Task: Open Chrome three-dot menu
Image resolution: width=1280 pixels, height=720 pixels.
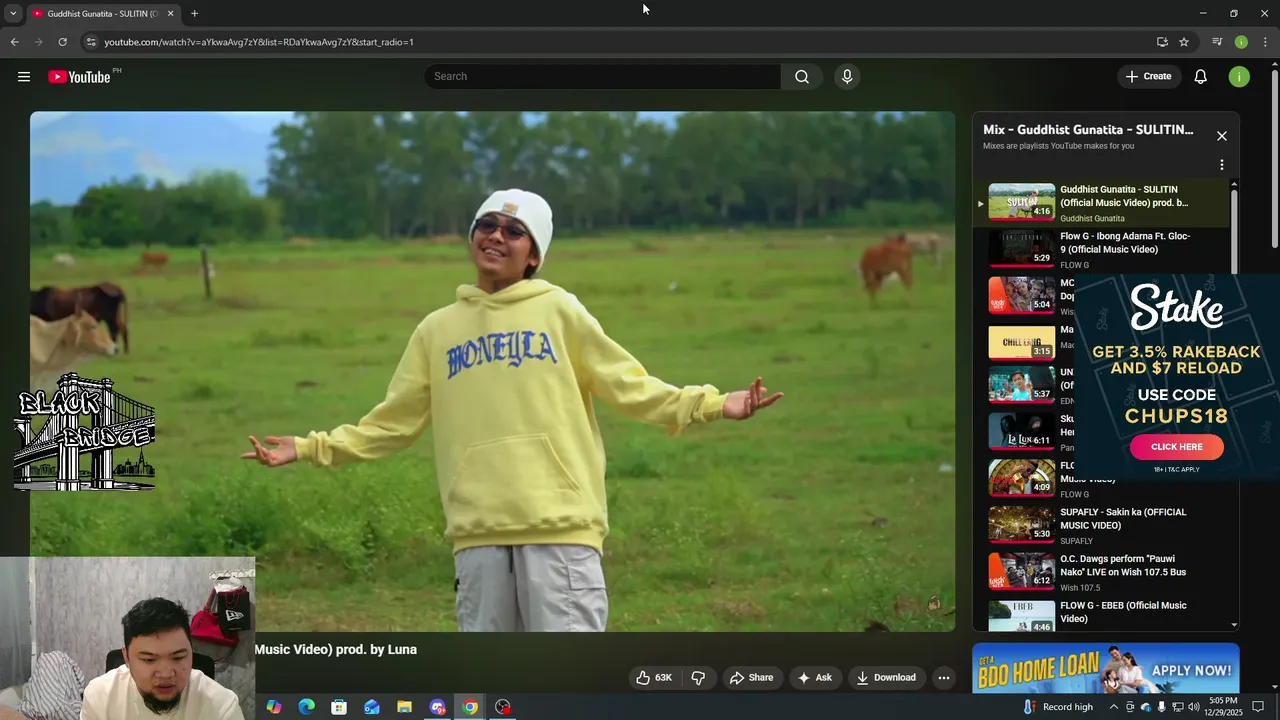Action: [1265, 42]
